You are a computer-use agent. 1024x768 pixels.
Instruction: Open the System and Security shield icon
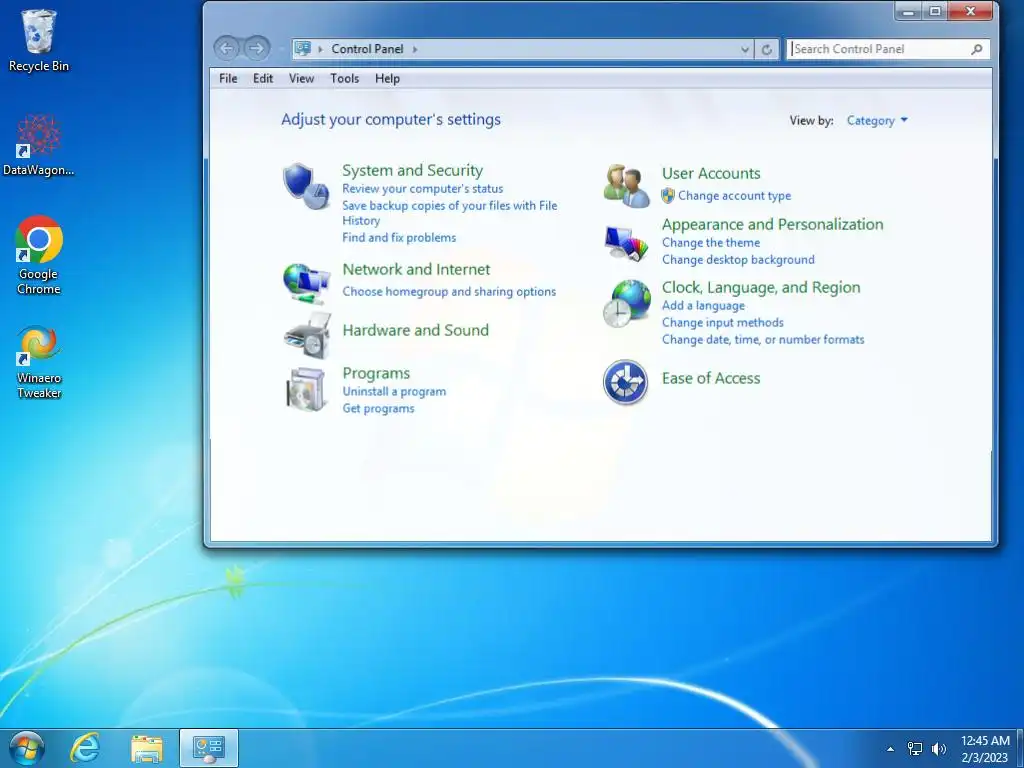point(306,187)
